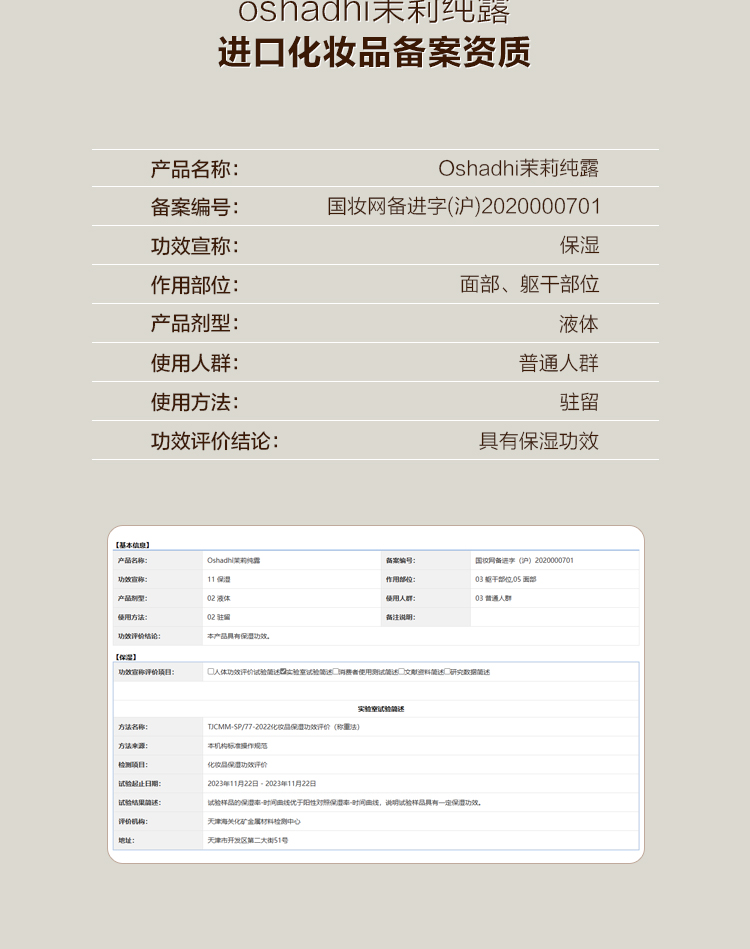Click the 地址 label

click(x=126, y=840)
